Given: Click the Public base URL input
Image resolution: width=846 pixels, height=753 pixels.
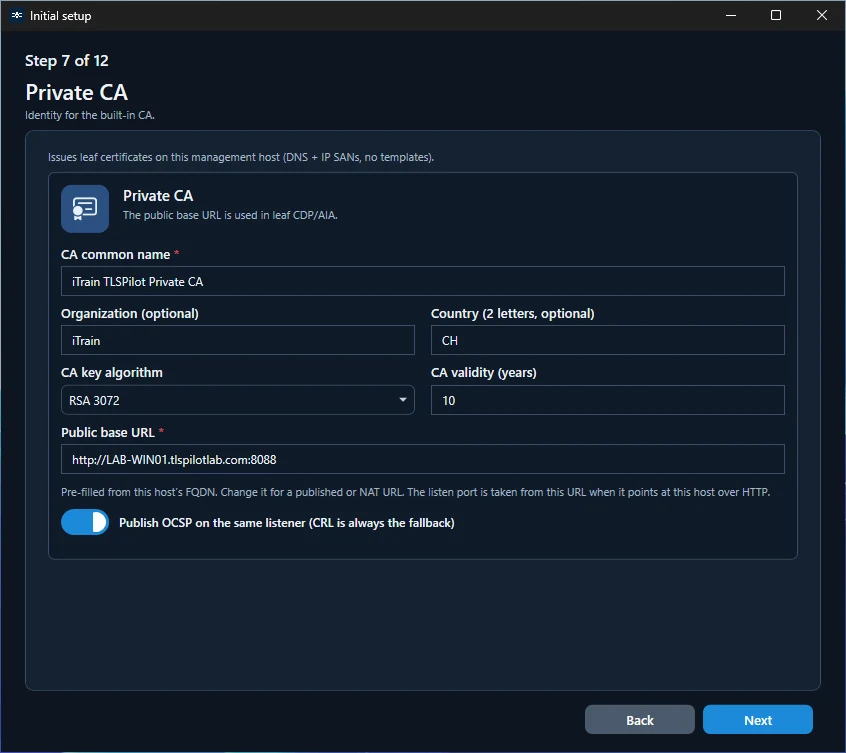Looking at the screenshot, I should (422, 459).
